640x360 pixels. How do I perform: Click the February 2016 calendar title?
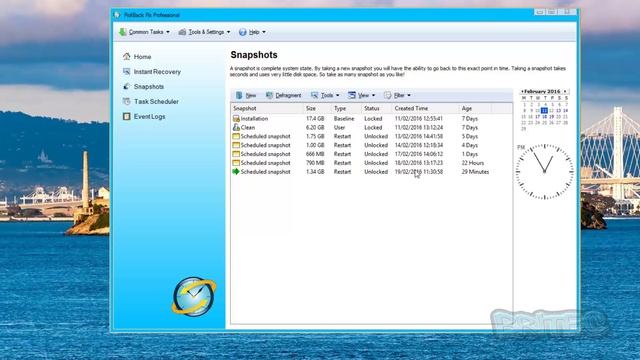point(542,91)
